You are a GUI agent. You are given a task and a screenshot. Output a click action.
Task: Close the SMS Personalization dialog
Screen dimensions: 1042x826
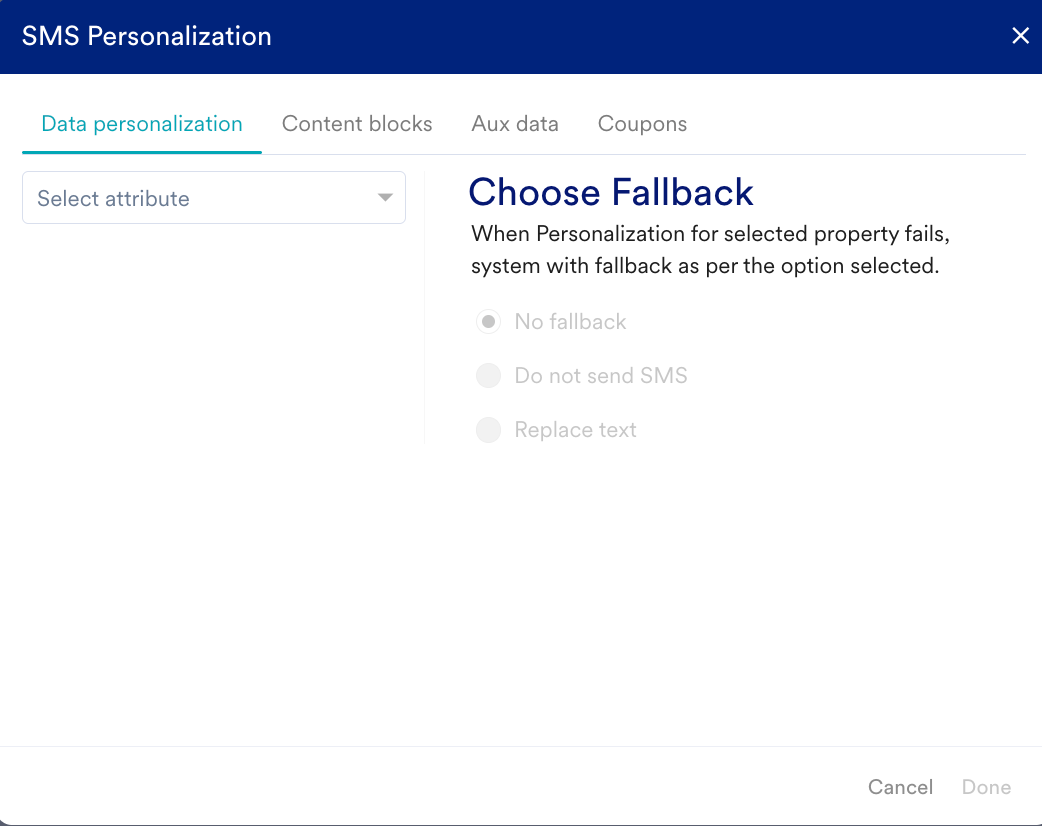pyautogui.click(x=1020, y=37)
